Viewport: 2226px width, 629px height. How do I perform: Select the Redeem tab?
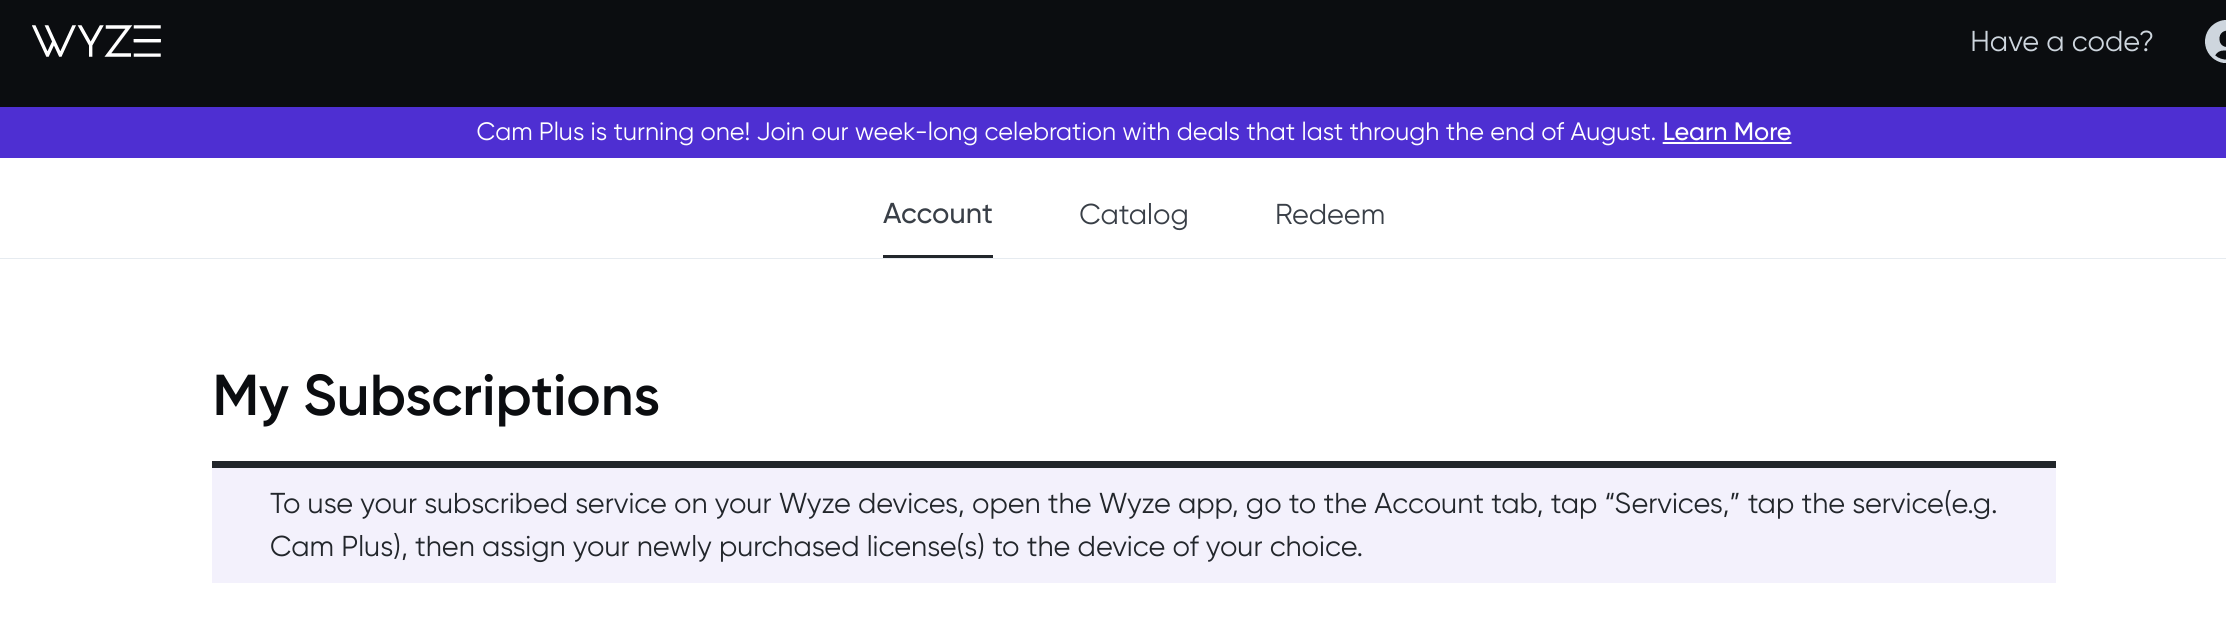click(1329, 215)
